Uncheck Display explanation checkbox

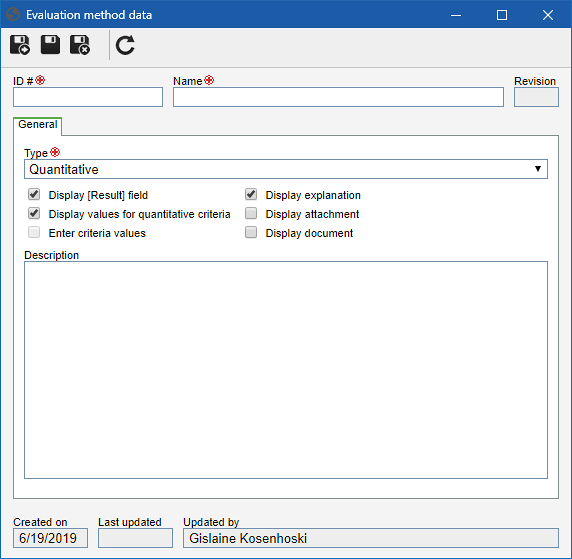[251, 194]
